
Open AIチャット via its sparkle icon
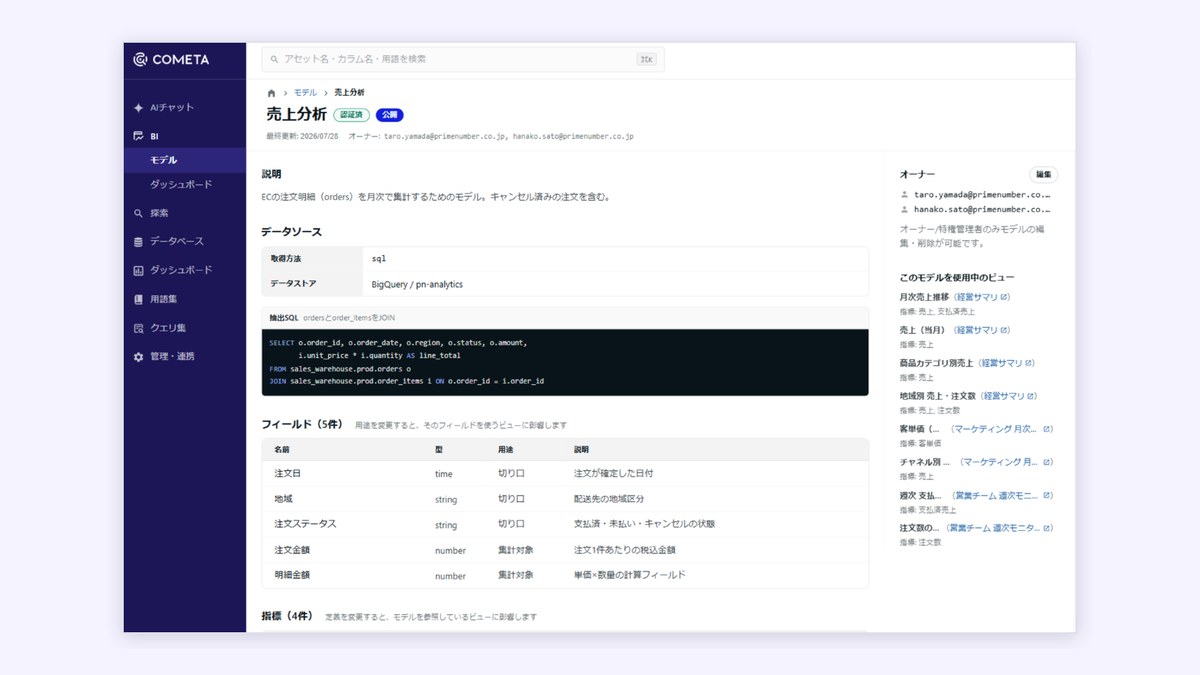(x=139, y=107)
